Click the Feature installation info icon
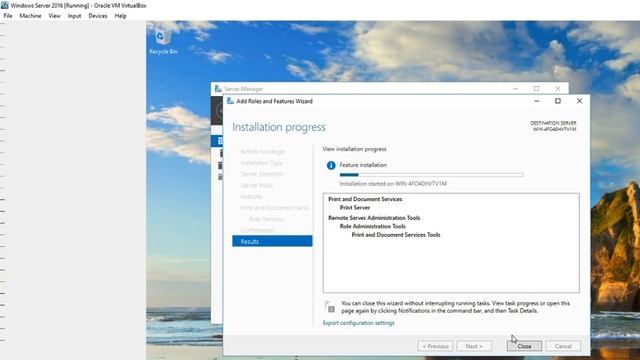Screen dimensions: 640x360 pyautogui.click(x=331, y=165)
